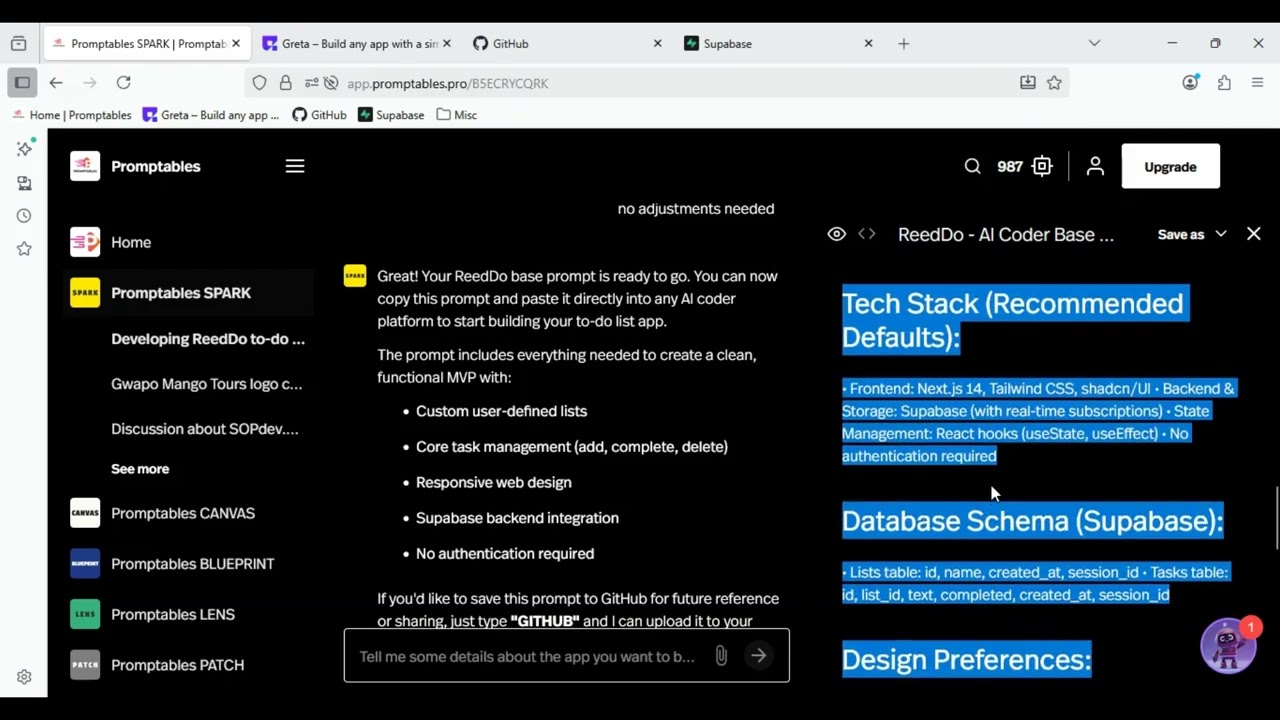Open the tab overview button in title bar

coord(18,44)
